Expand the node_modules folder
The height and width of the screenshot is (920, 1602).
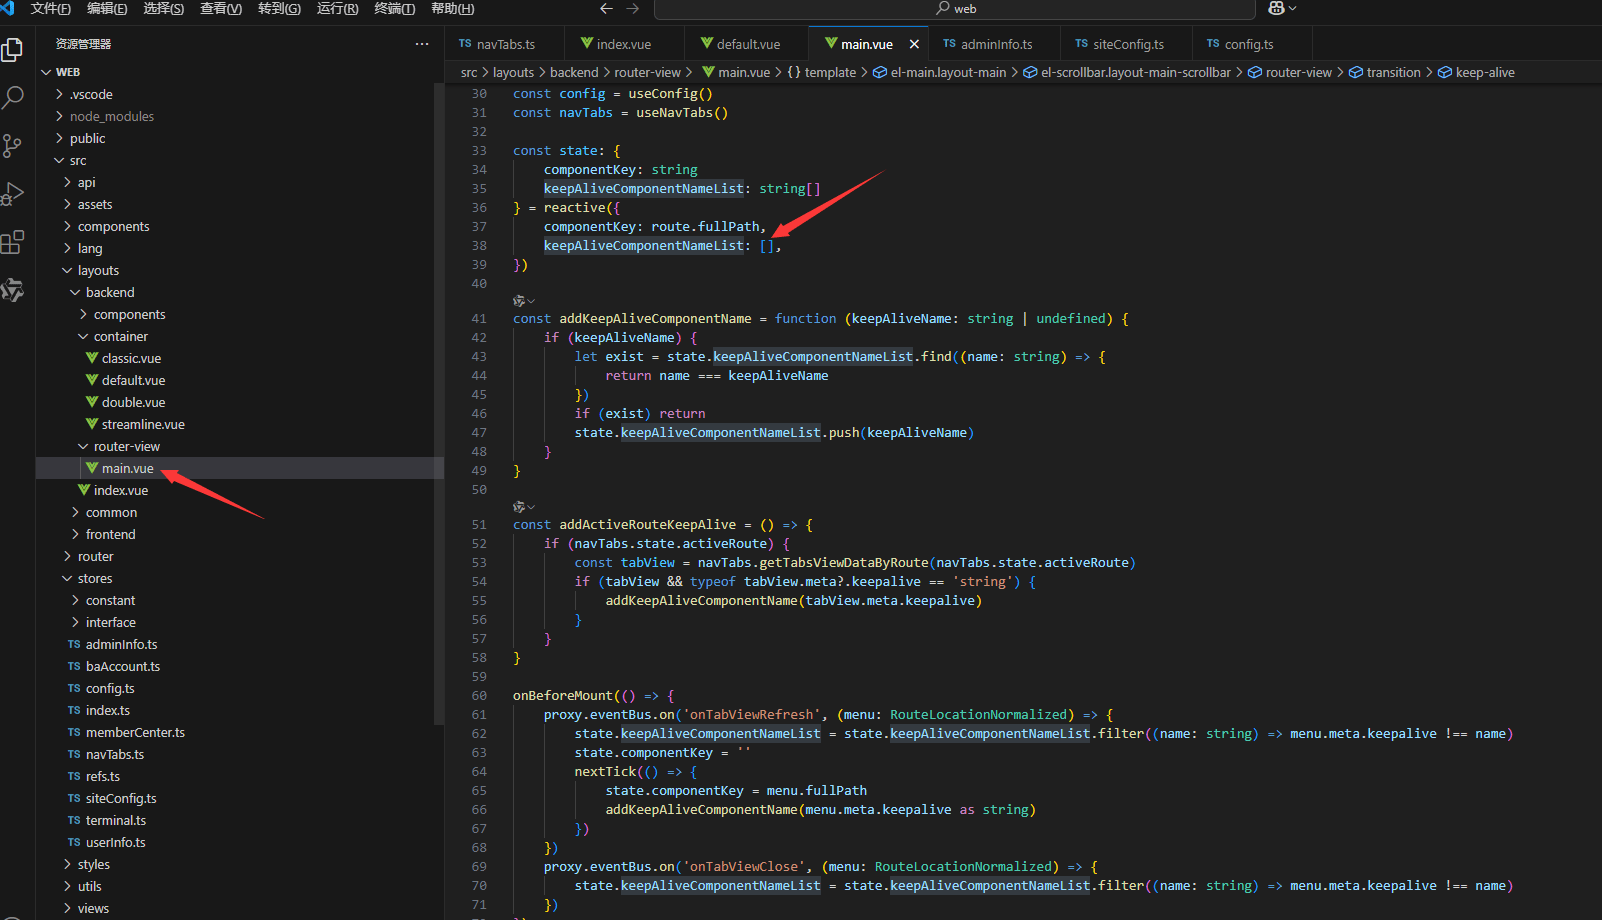[111, 117]
